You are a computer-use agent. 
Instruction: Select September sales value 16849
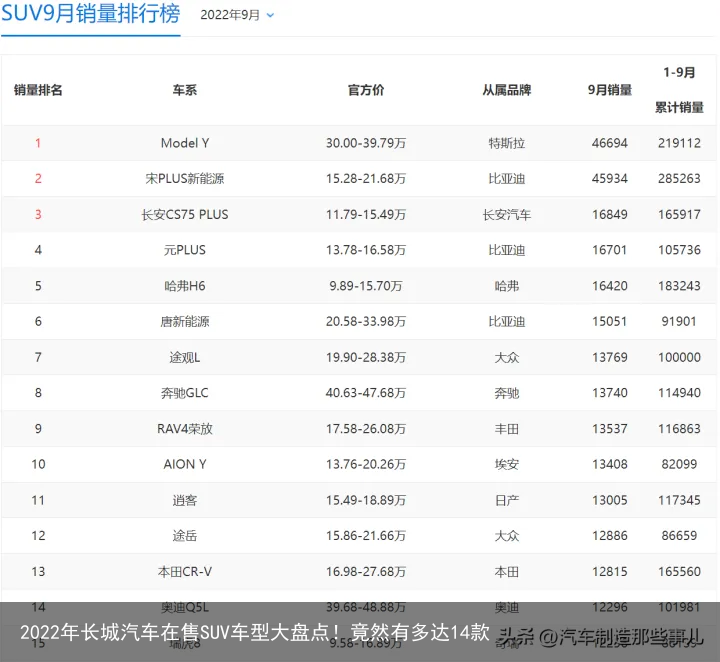click(x=610, y=214)
